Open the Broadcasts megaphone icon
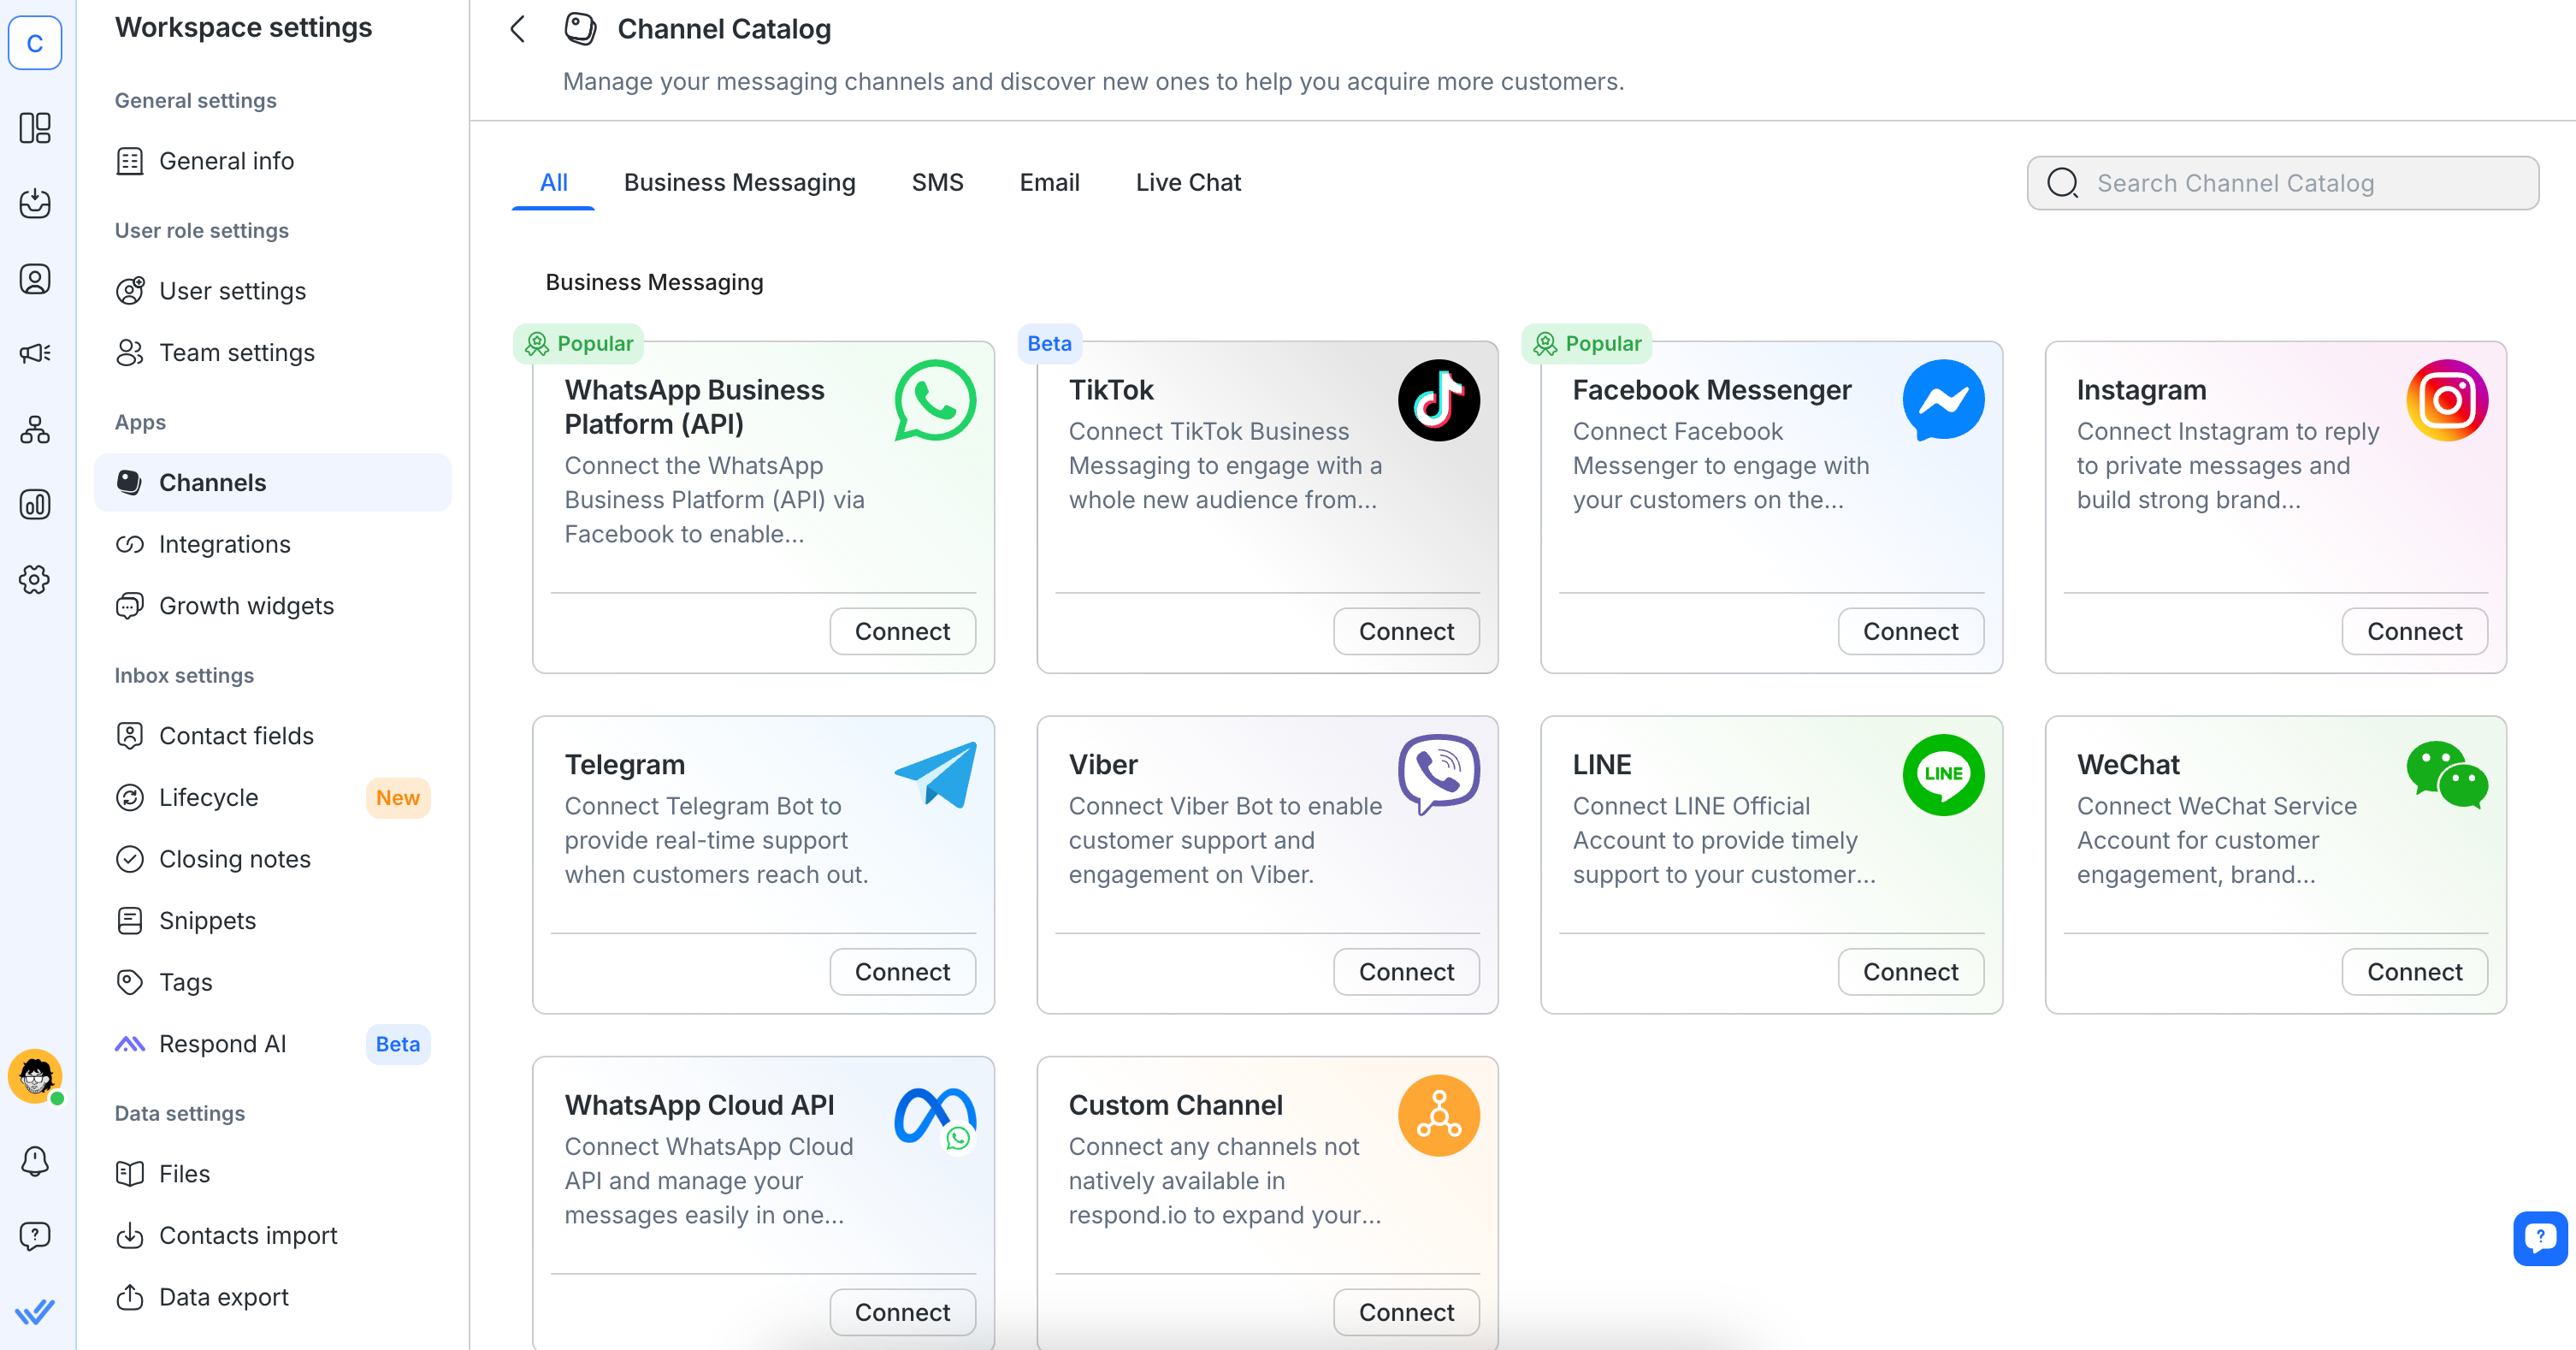 35,352
